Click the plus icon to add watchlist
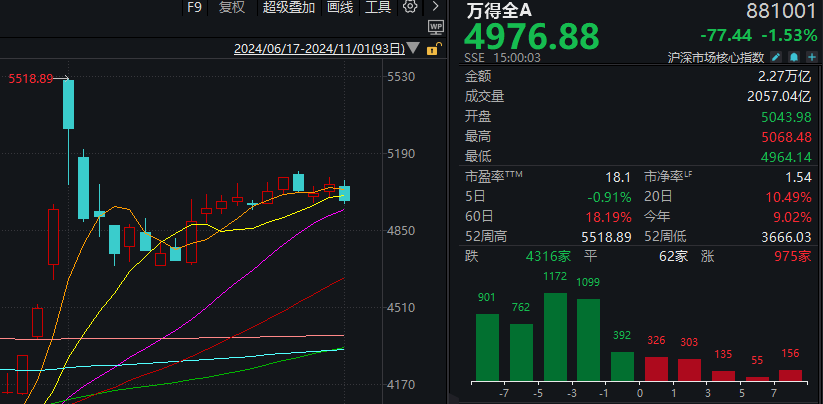The height and width of the screenshot is (404, 823). pyautogui.click(x=808, y=59)
